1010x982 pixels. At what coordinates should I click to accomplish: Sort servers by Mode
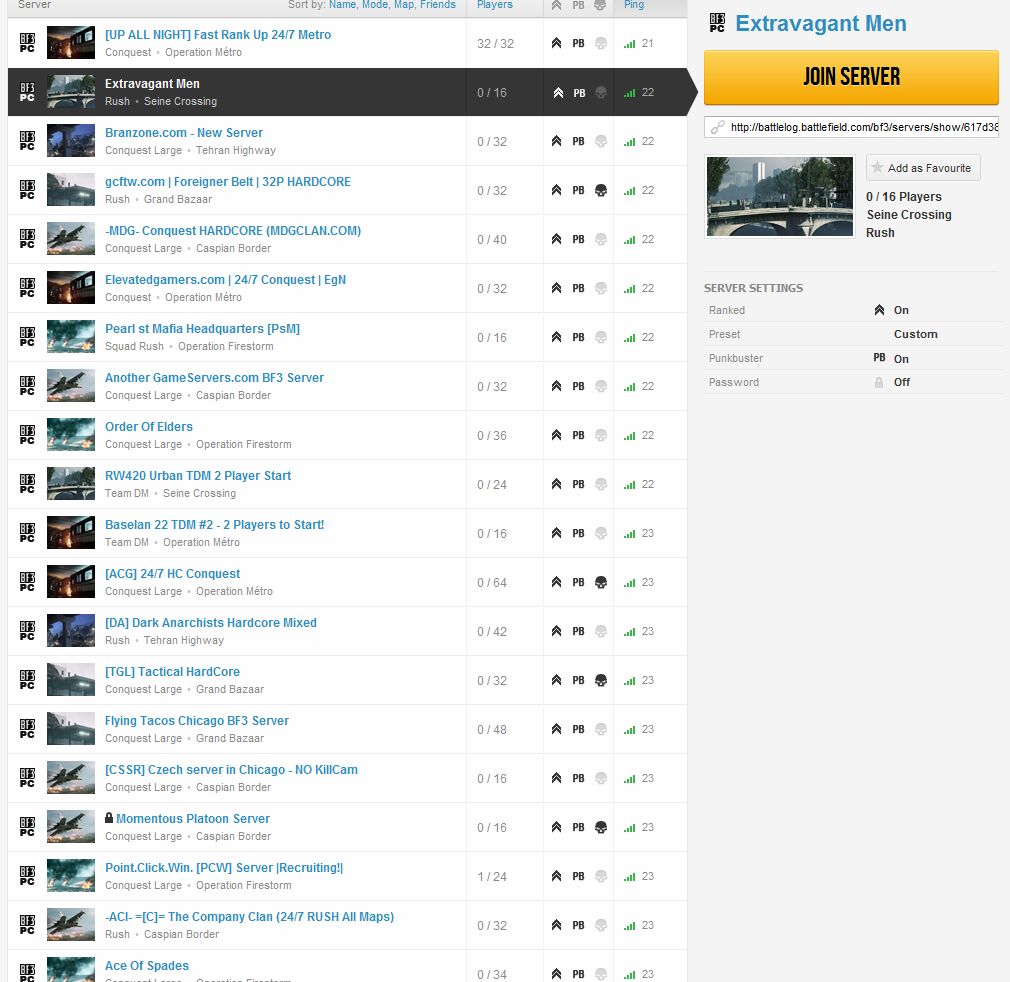click(375, 5)
